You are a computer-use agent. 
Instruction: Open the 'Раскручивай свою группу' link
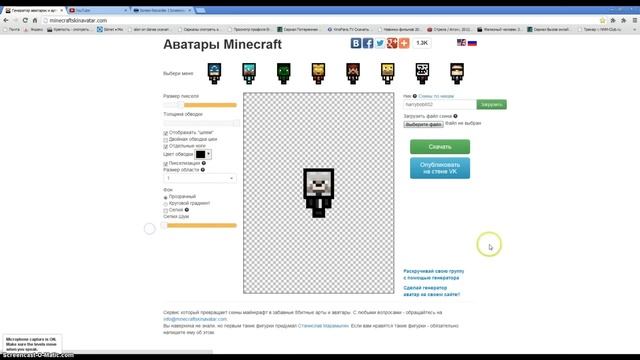[433, 274]
